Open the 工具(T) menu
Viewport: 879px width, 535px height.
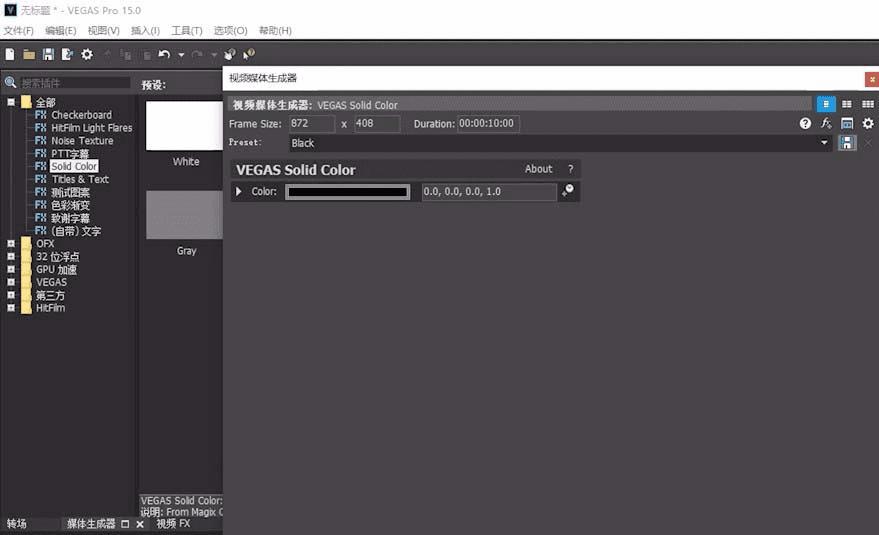point(187,31)
